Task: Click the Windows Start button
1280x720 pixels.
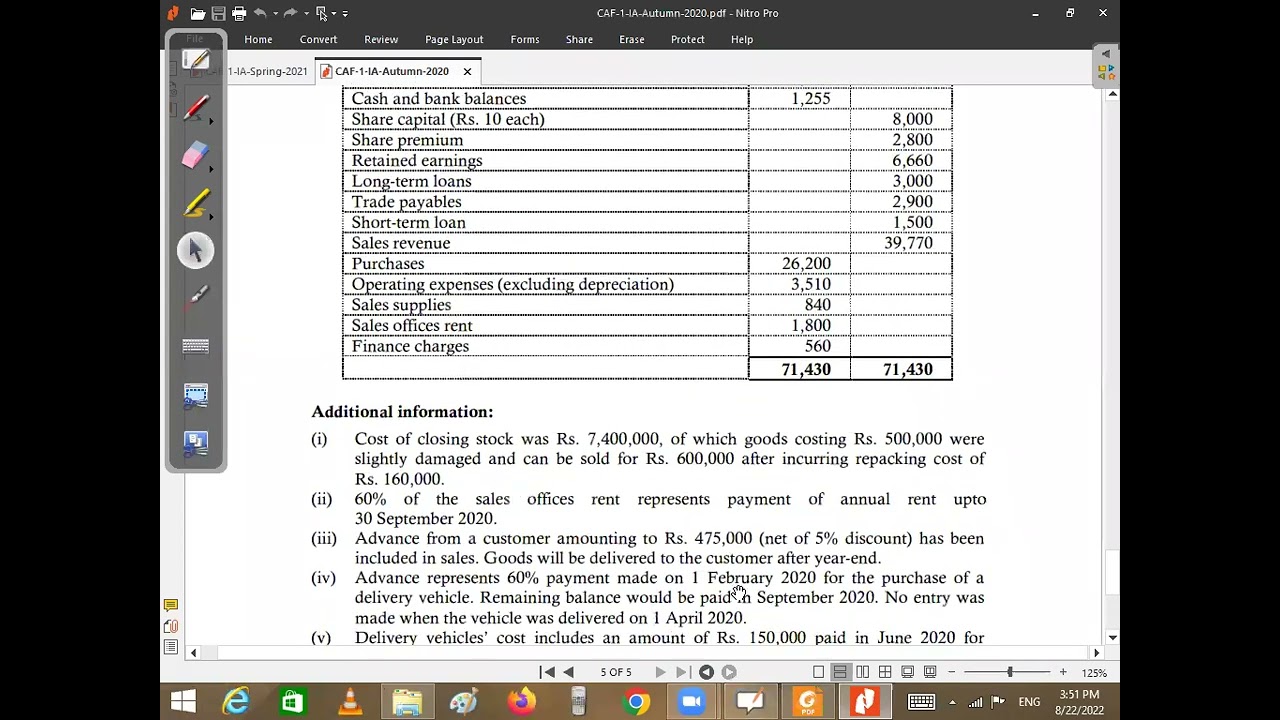Action: pos(183,702)
